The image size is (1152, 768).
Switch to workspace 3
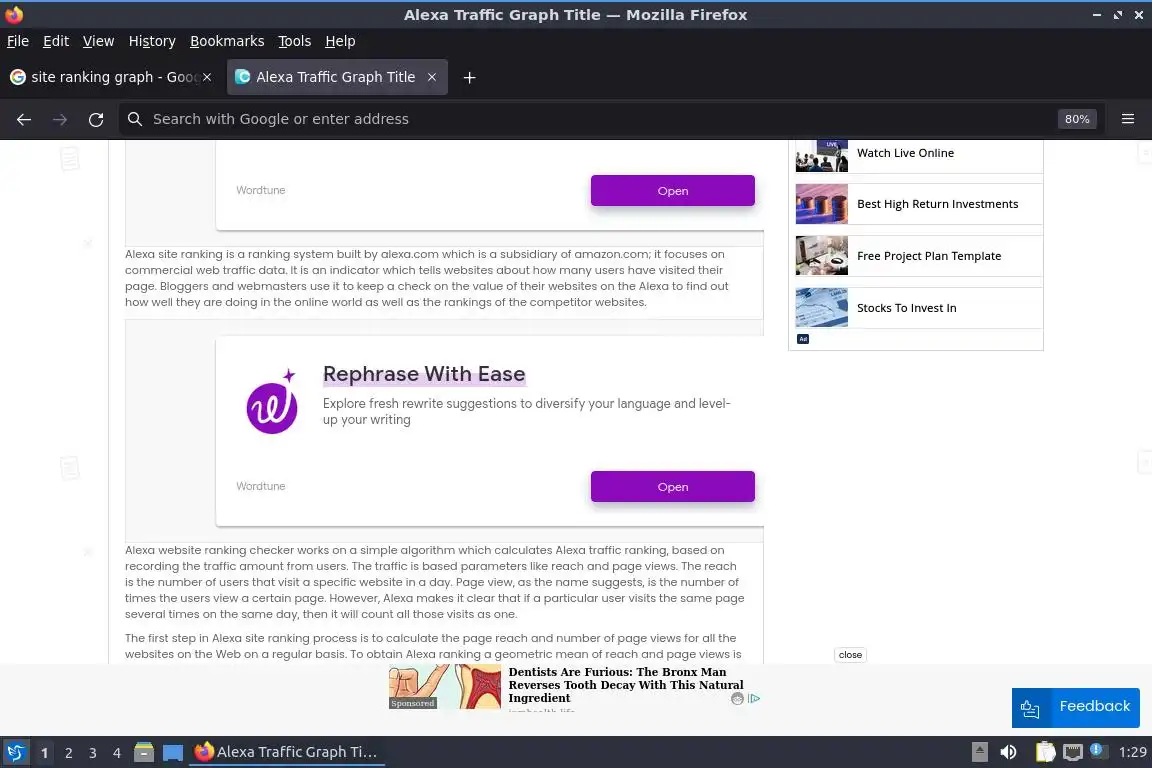pyautogui.click(x=93, y=753)
